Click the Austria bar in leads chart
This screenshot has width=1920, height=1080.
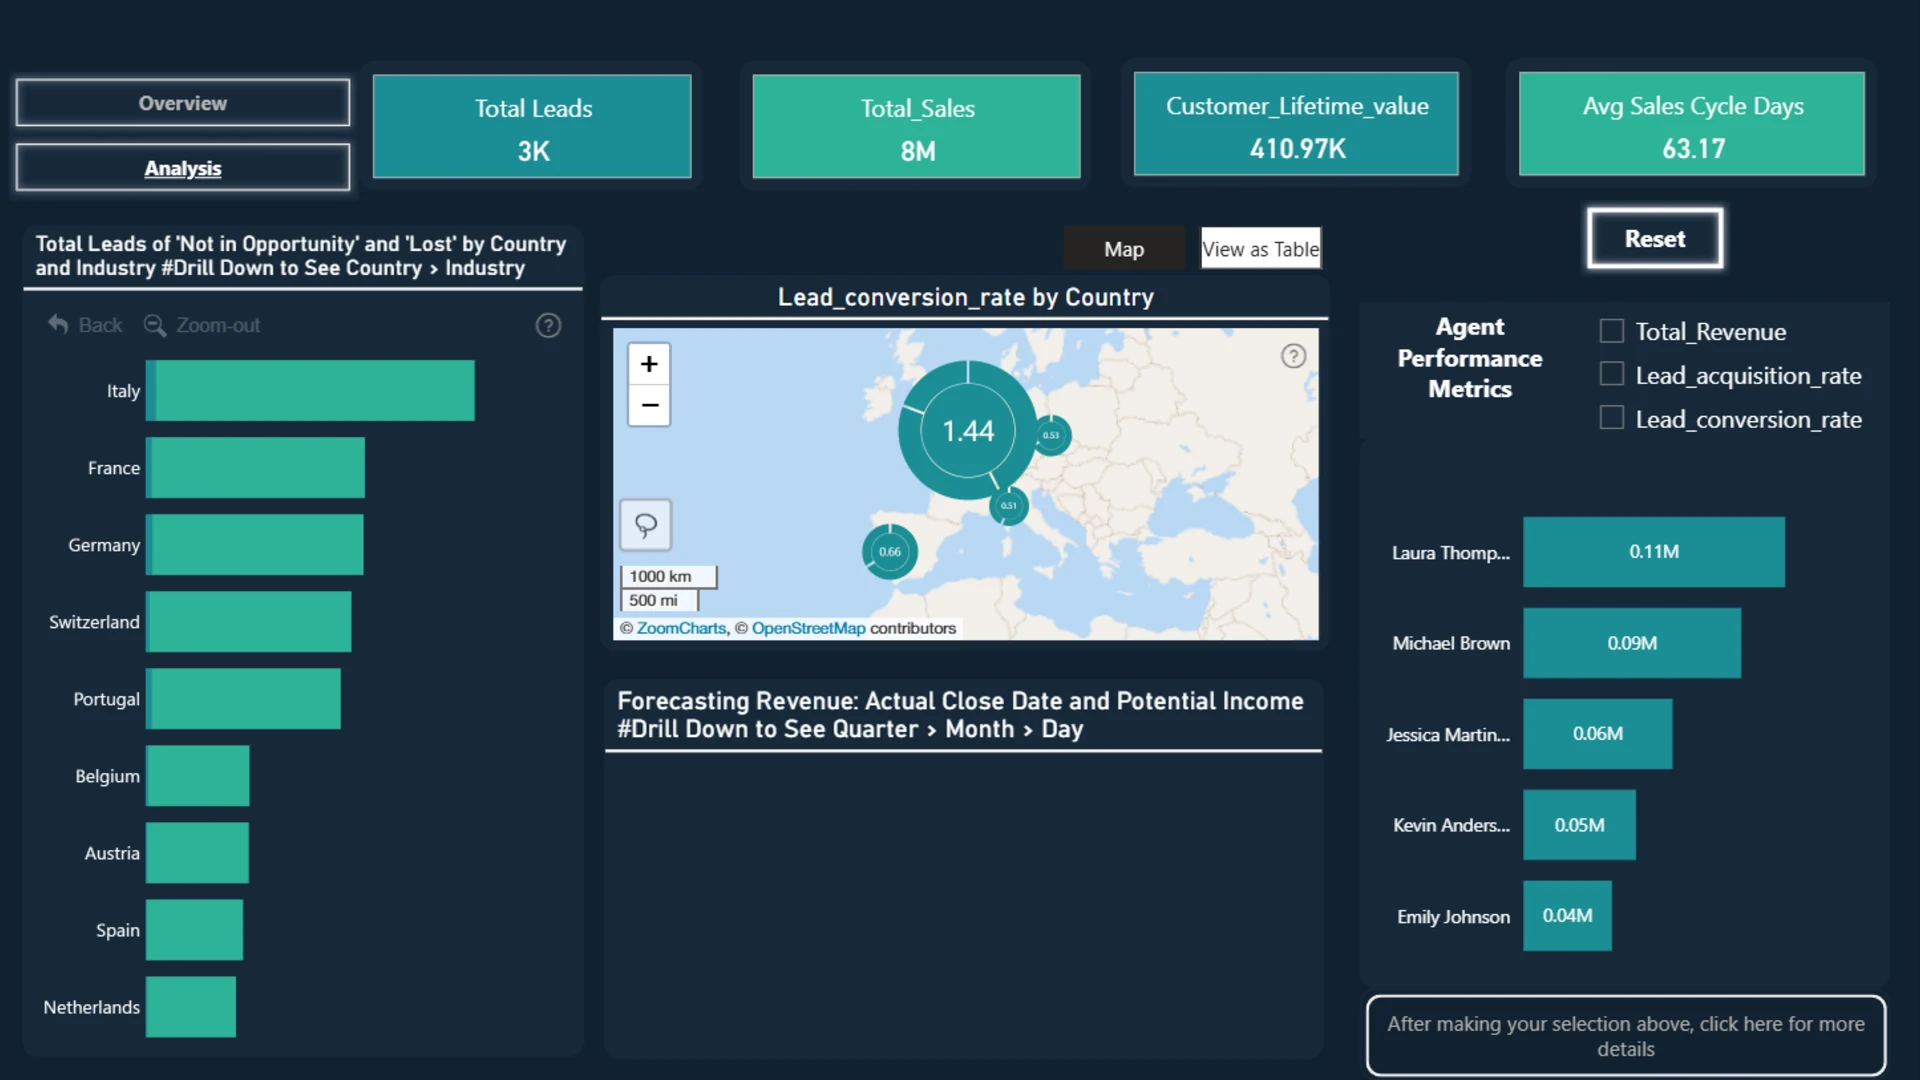(x=198, y=853)
